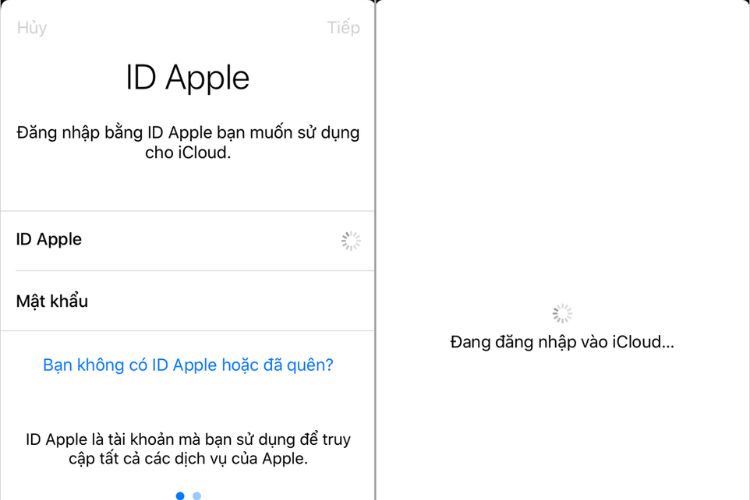The height and width of the screenshot is (500, 750).
Task: Select the first dark blue page dot
Action: pyautogui.click(x=180, y=496)
